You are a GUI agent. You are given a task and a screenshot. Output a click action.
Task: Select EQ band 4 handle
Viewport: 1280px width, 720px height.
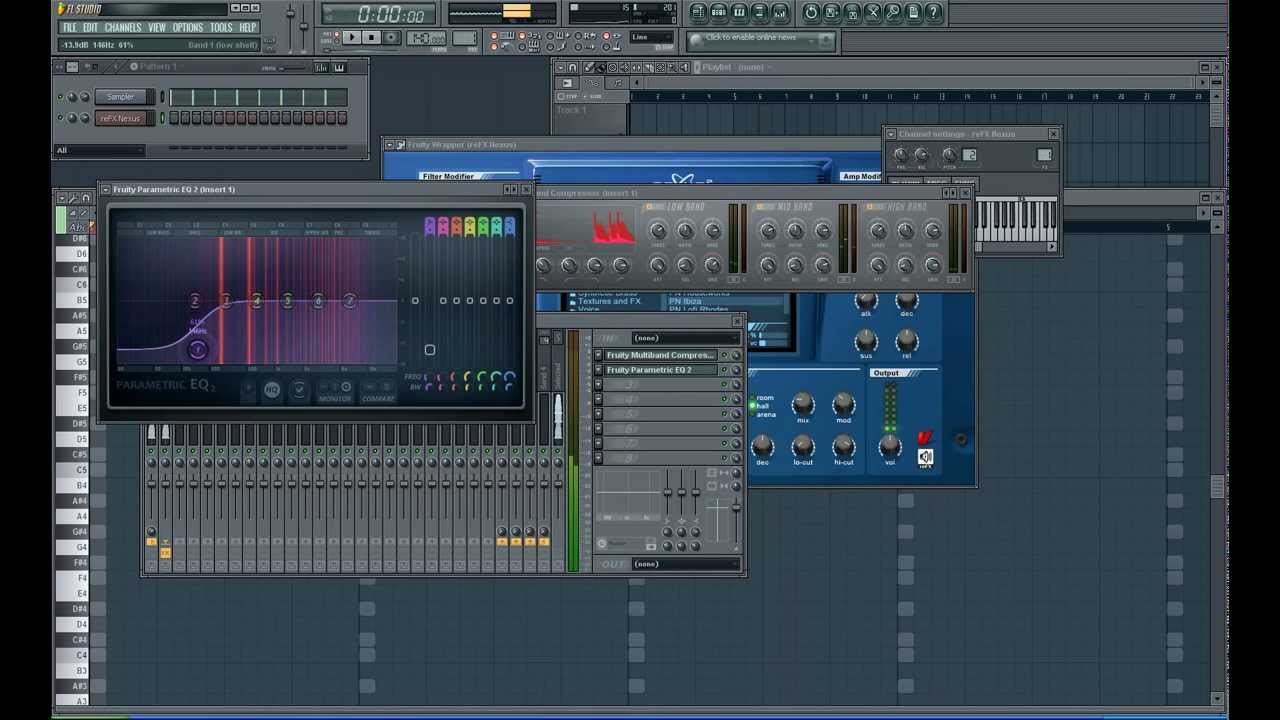(257, 301)
